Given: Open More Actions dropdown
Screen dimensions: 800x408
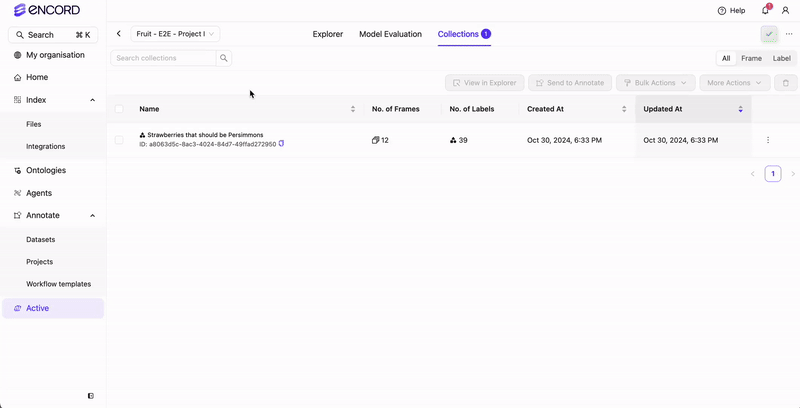Looking at the screenshot, I should pyautogui.click(x=735, y=83).
